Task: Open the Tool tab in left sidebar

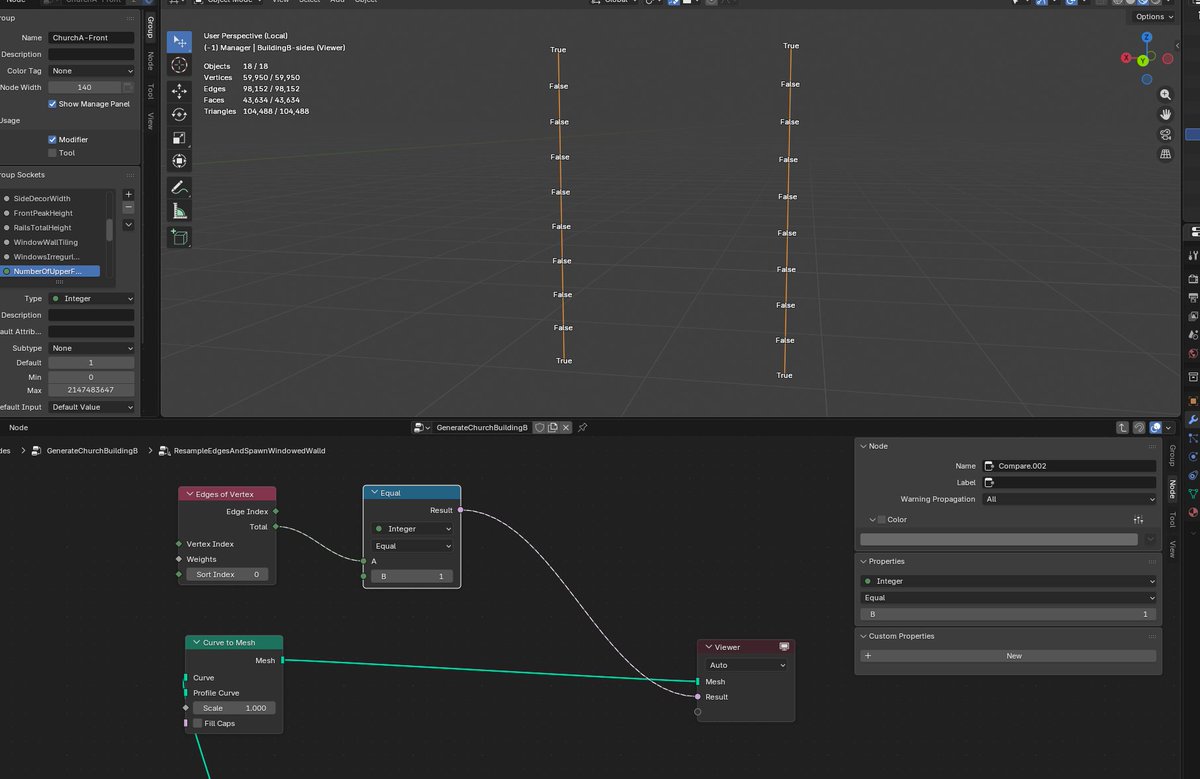Action: (x=150, y=91)
